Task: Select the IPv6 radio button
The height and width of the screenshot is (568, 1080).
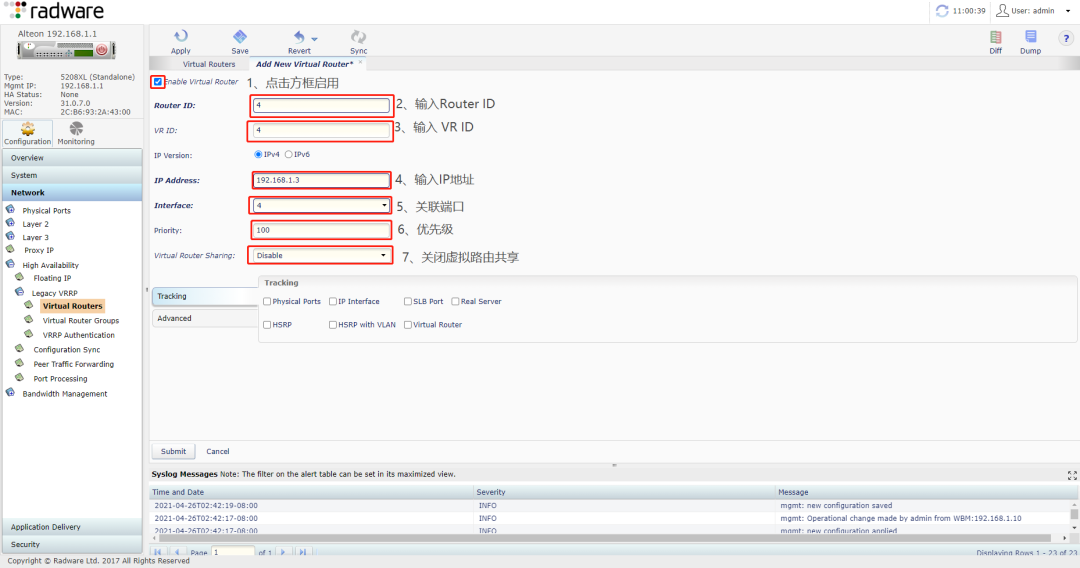Action: coord(289,155)
